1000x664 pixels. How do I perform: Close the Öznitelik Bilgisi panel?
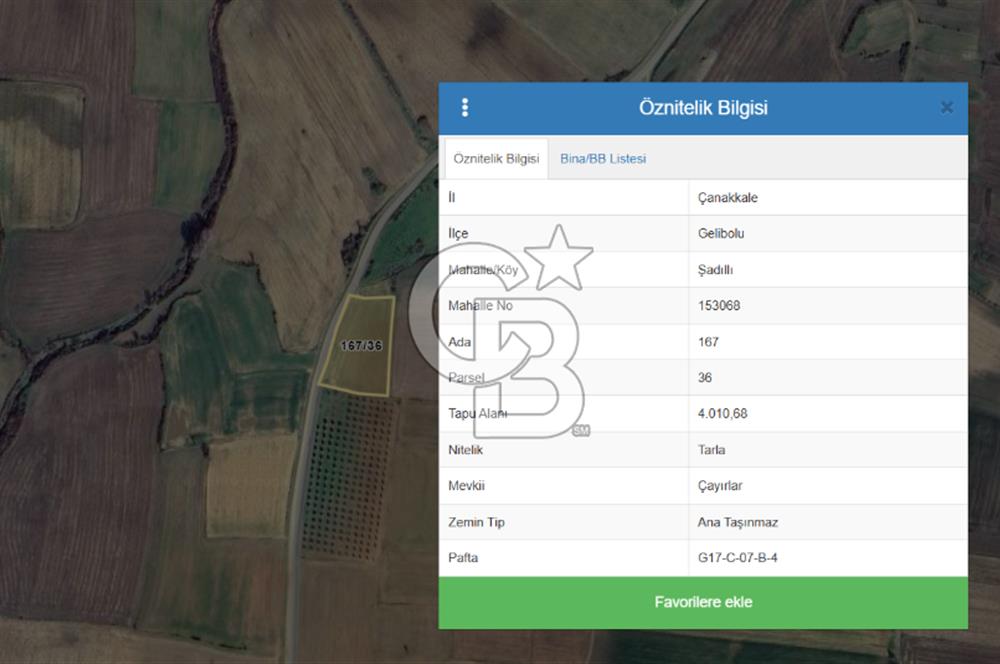pyautogui.click(x=946, y=108)
